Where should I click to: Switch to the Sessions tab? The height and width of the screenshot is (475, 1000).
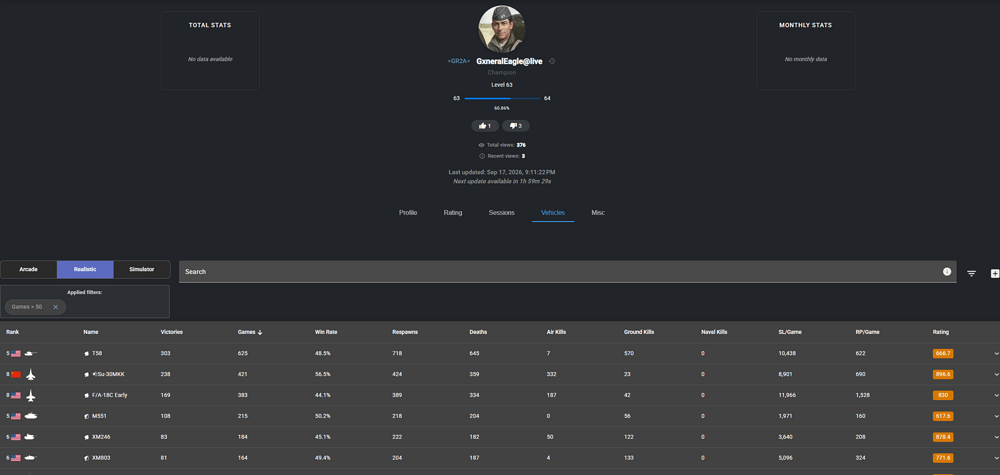tap(501, 212)
